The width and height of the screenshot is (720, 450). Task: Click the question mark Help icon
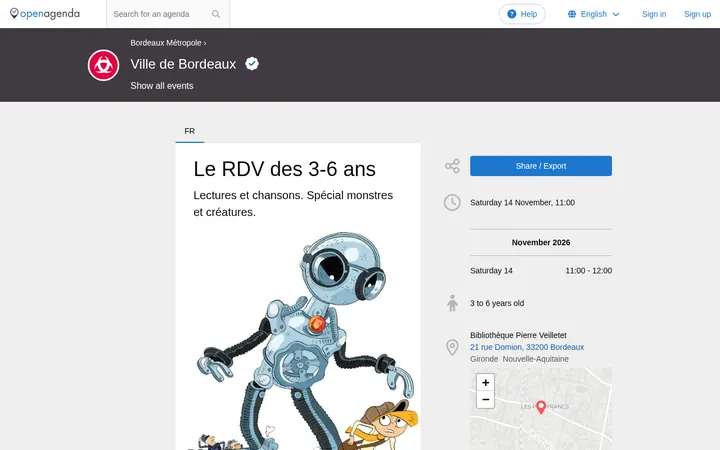click(x=512, y=14)
